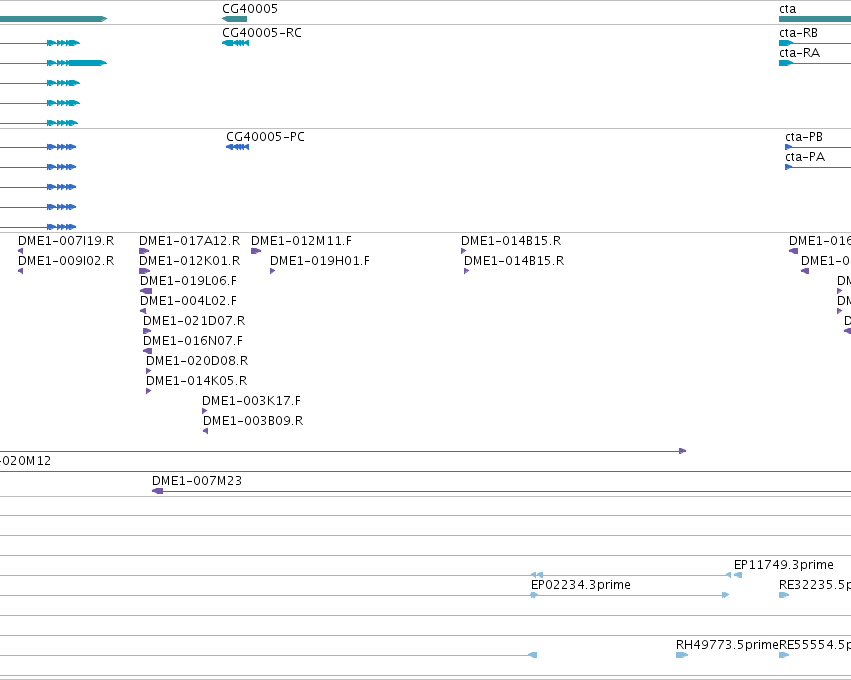
Task: Click the DME1-009I02.R label
Action: 66,260
